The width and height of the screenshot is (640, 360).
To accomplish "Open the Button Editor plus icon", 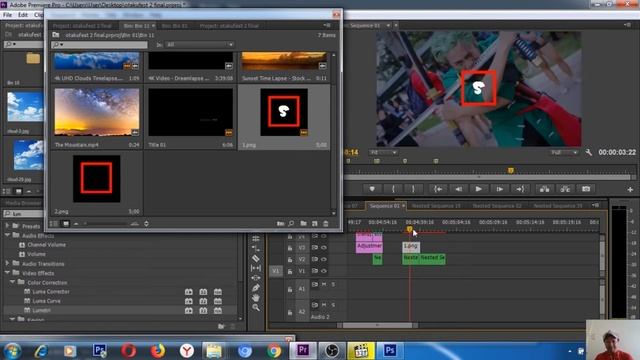I will click(x=630, y=189).
